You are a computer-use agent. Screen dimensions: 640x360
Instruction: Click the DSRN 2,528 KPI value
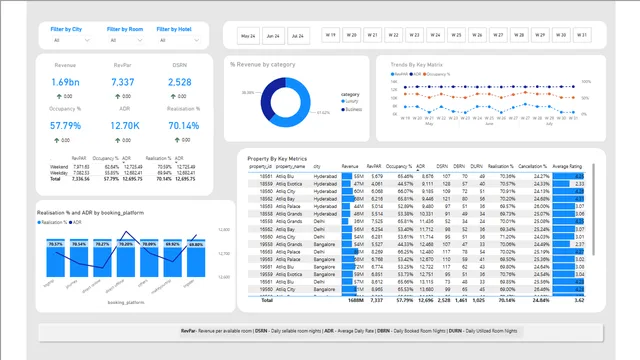point(180,82)
